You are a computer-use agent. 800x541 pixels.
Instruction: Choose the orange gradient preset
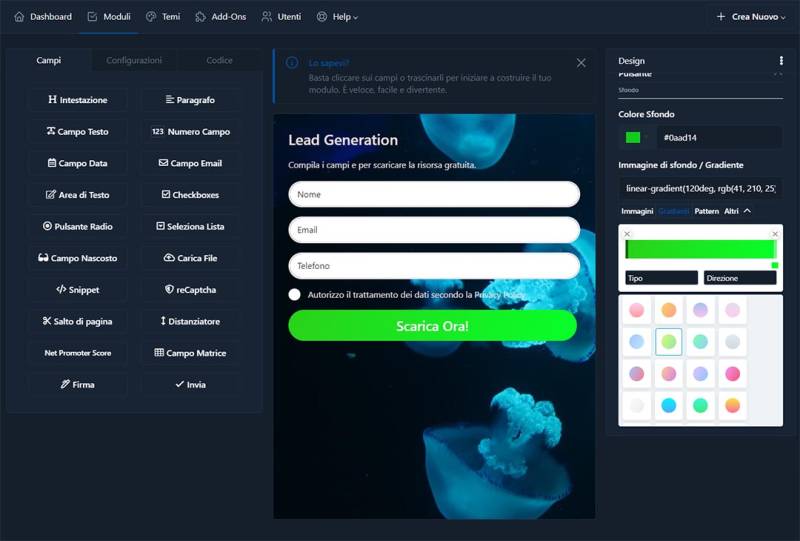pyautogui.click(x=668, y=310)
